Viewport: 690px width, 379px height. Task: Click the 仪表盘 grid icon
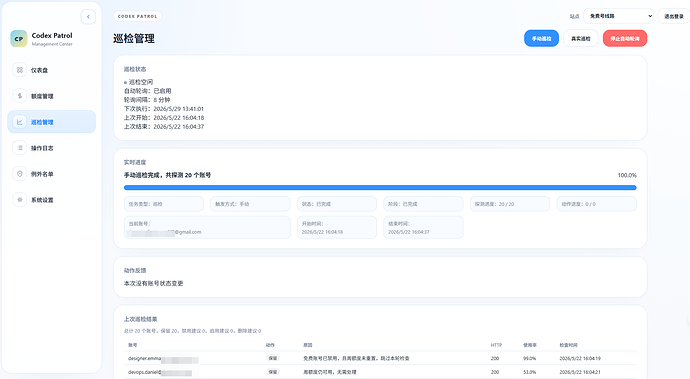(20, 70)
